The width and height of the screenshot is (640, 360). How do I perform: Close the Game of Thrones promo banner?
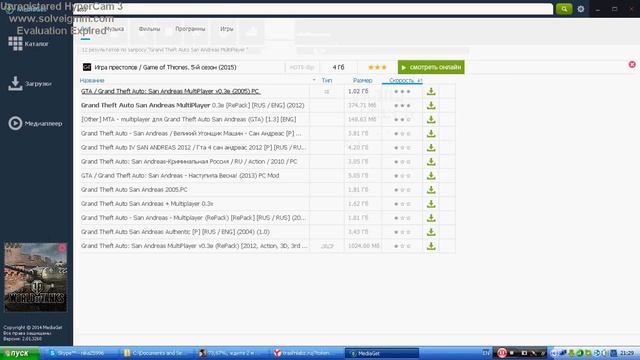[632, 64]
